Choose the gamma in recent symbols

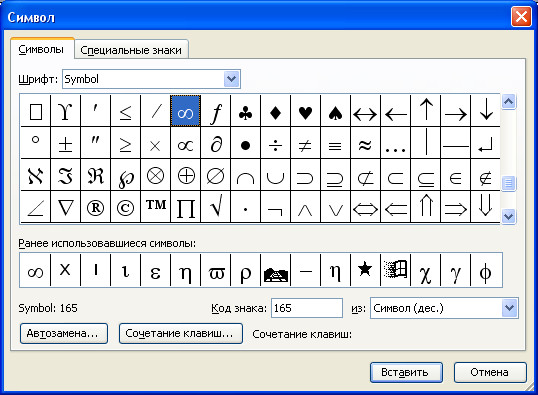(x=456, y=270)
